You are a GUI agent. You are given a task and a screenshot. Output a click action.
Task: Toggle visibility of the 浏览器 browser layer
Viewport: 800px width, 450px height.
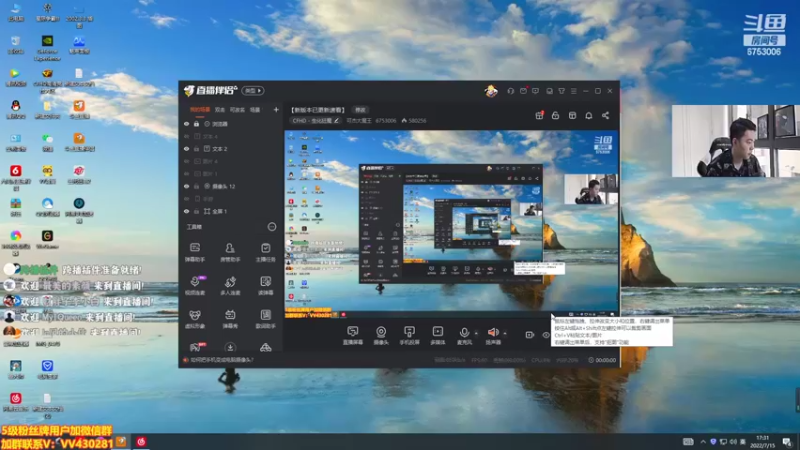[186, 124]
